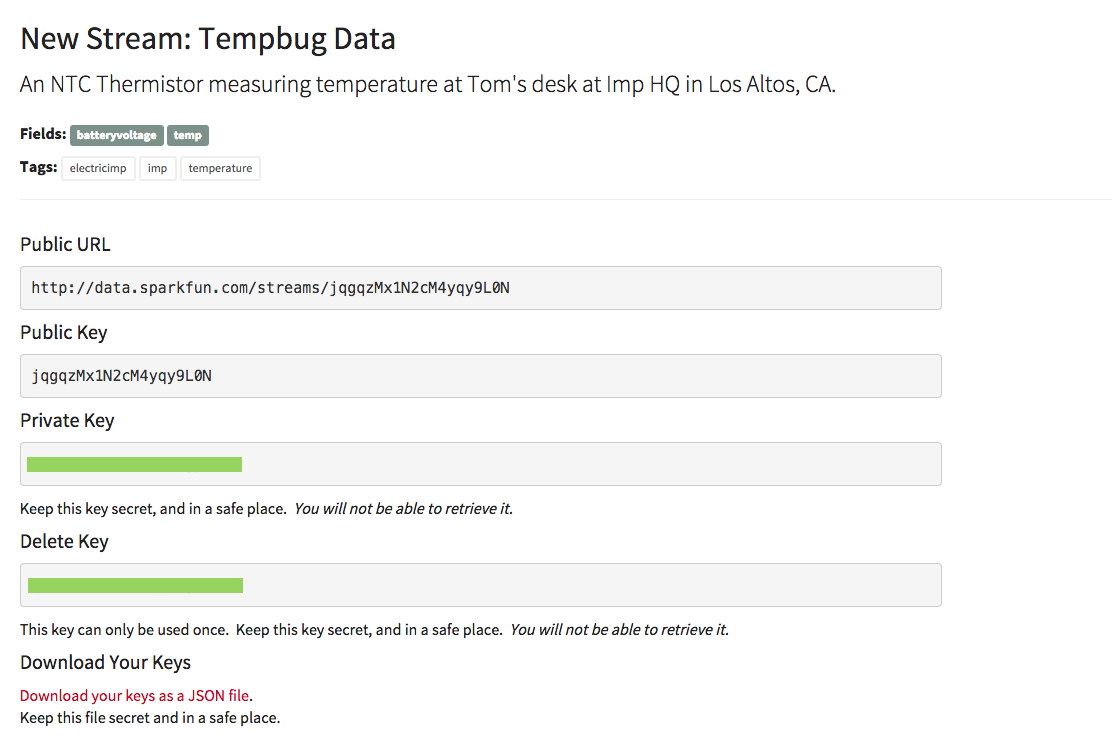
Task: Open the temperature tag
Action: coord(220,168)
